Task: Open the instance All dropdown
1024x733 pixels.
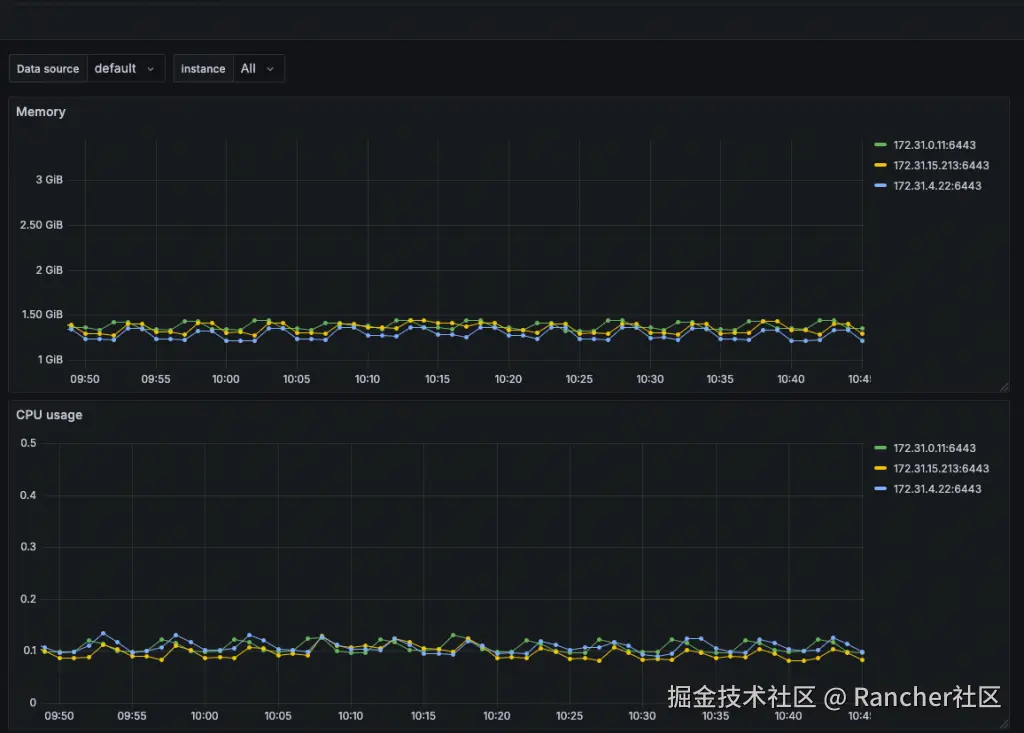Action: [259, 69]
